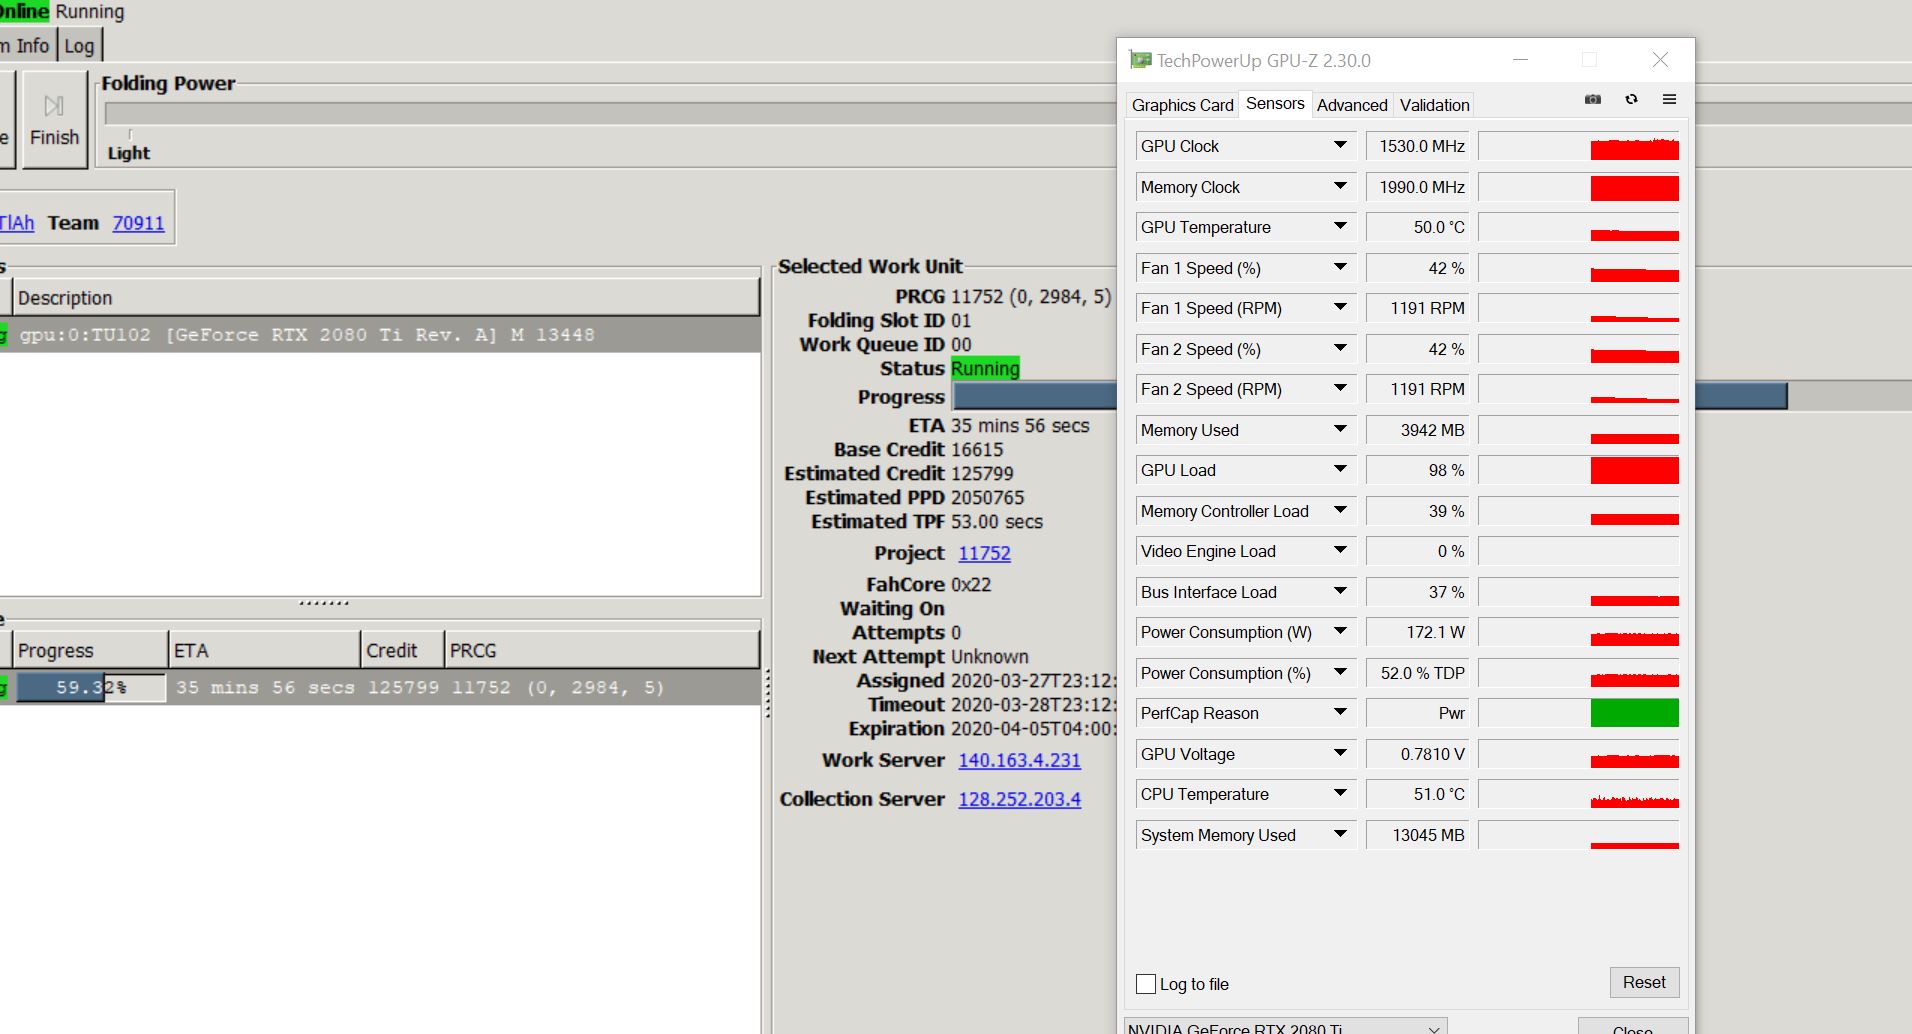The image size is (1912, 1034).
Task: Open the GPU Load sensor dropdown
Action: pos(1340,470)
